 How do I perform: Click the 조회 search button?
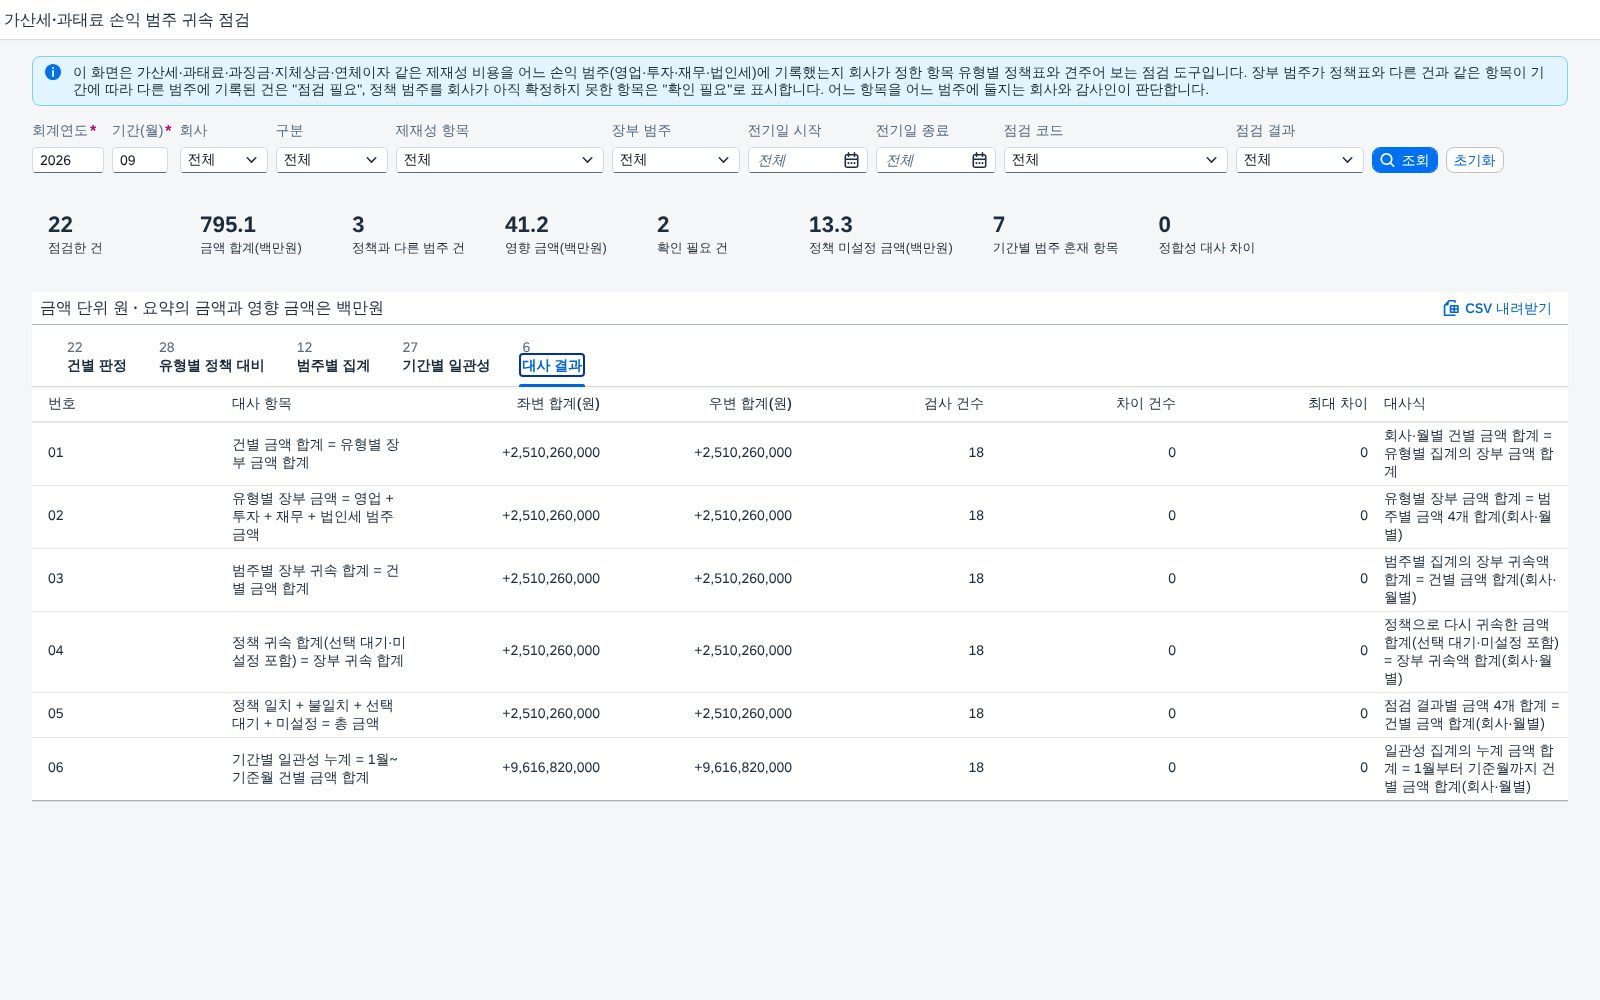1405,160
